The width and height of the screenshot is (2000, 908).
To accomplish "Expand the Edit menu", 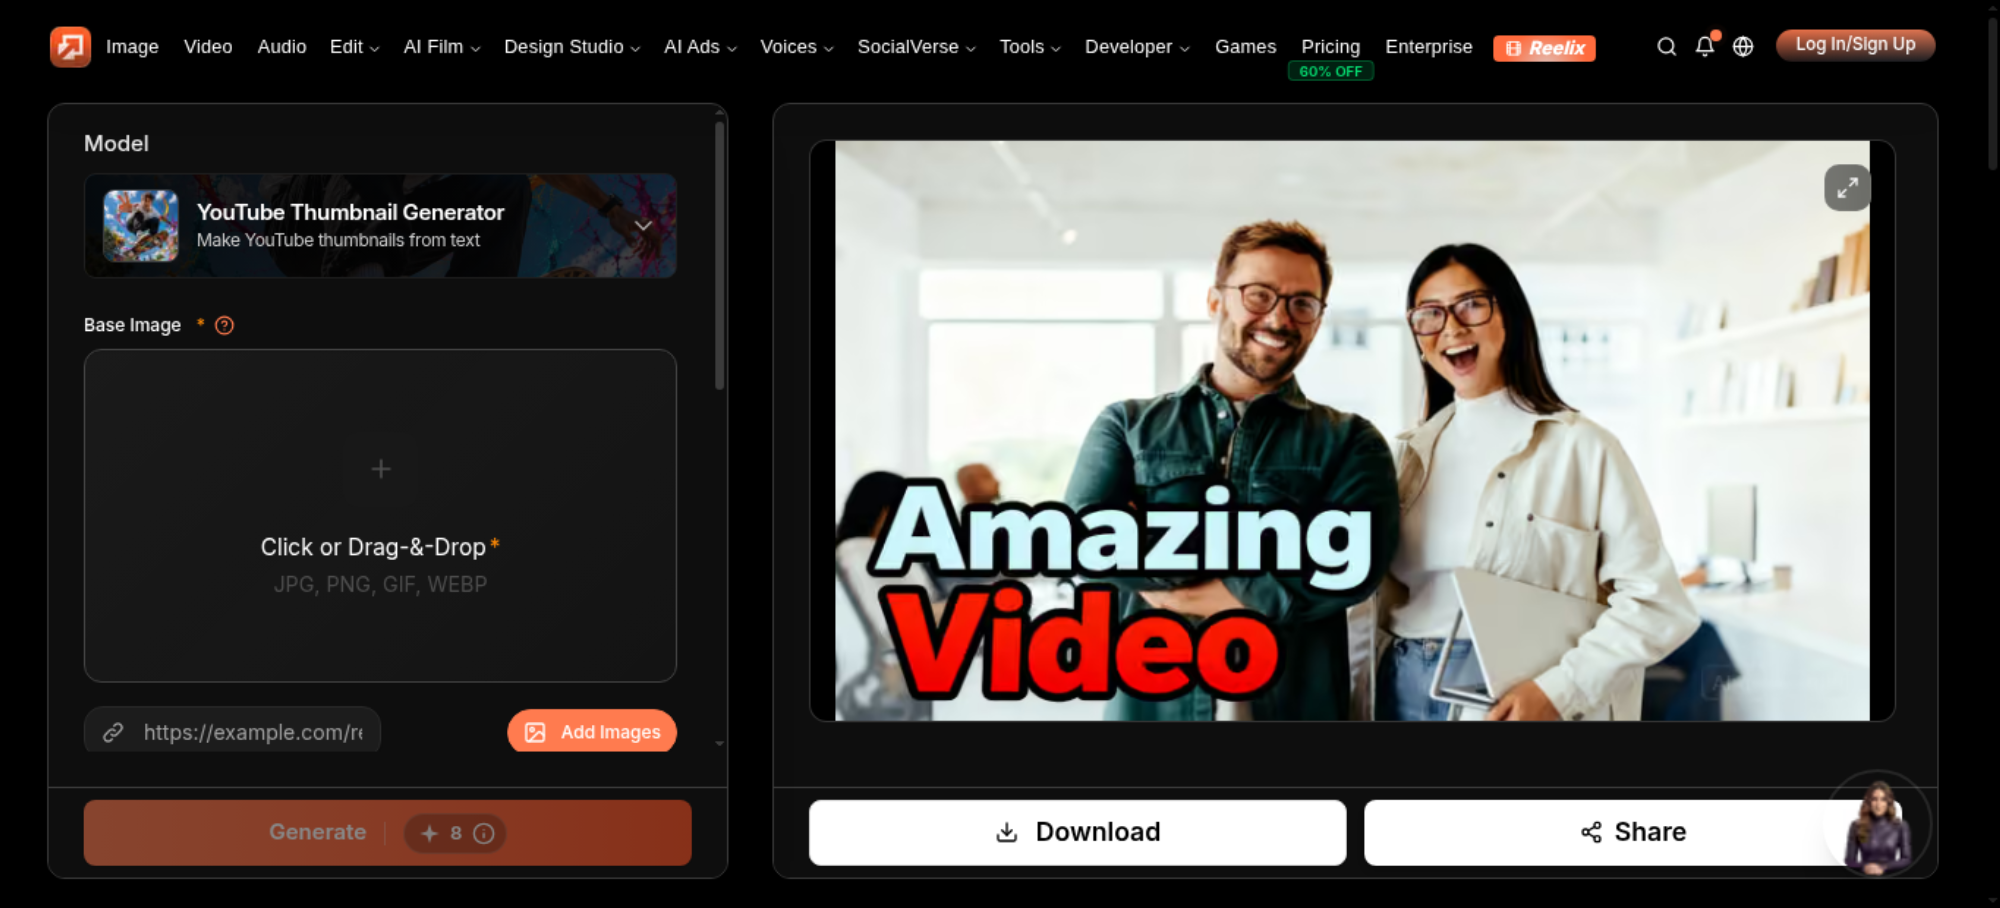I will click(x=354, y=46).
